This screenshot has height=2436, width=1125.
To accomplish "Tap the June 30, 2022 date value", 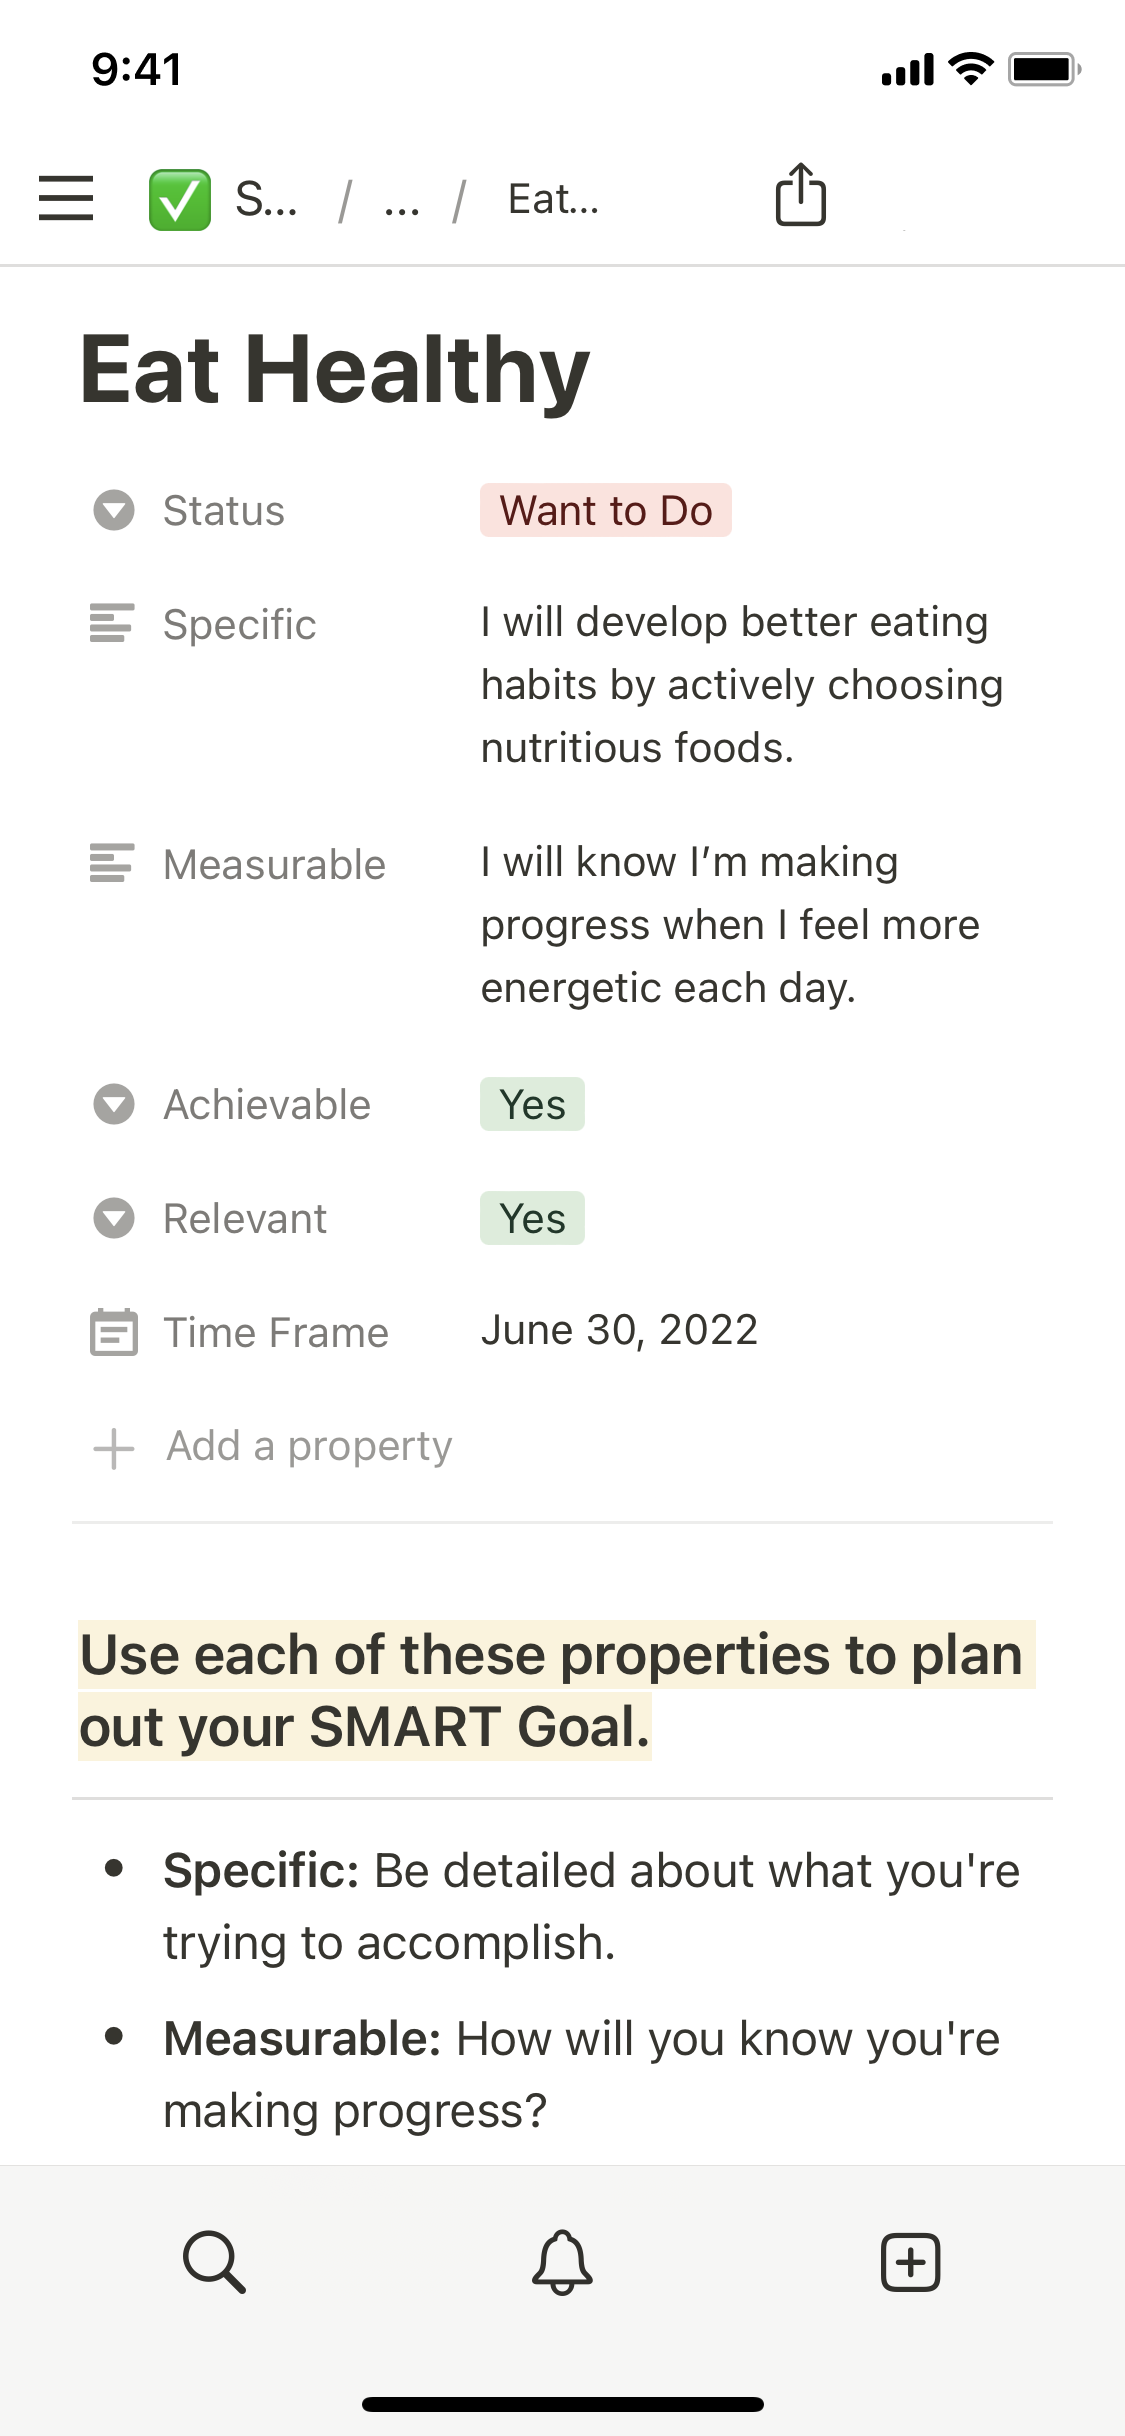I will pyautogui.click(x=619, y=1330).
